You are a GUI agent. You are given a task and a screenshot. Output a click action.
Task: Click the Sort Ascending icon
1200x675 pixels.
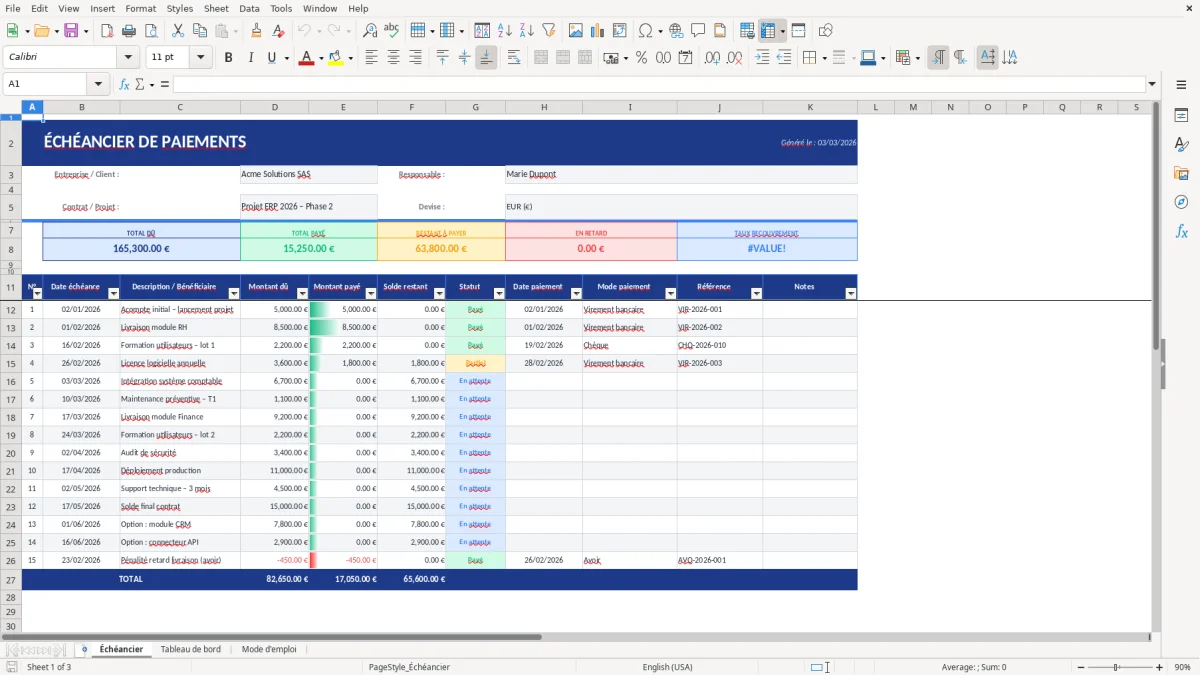point(505,30)
